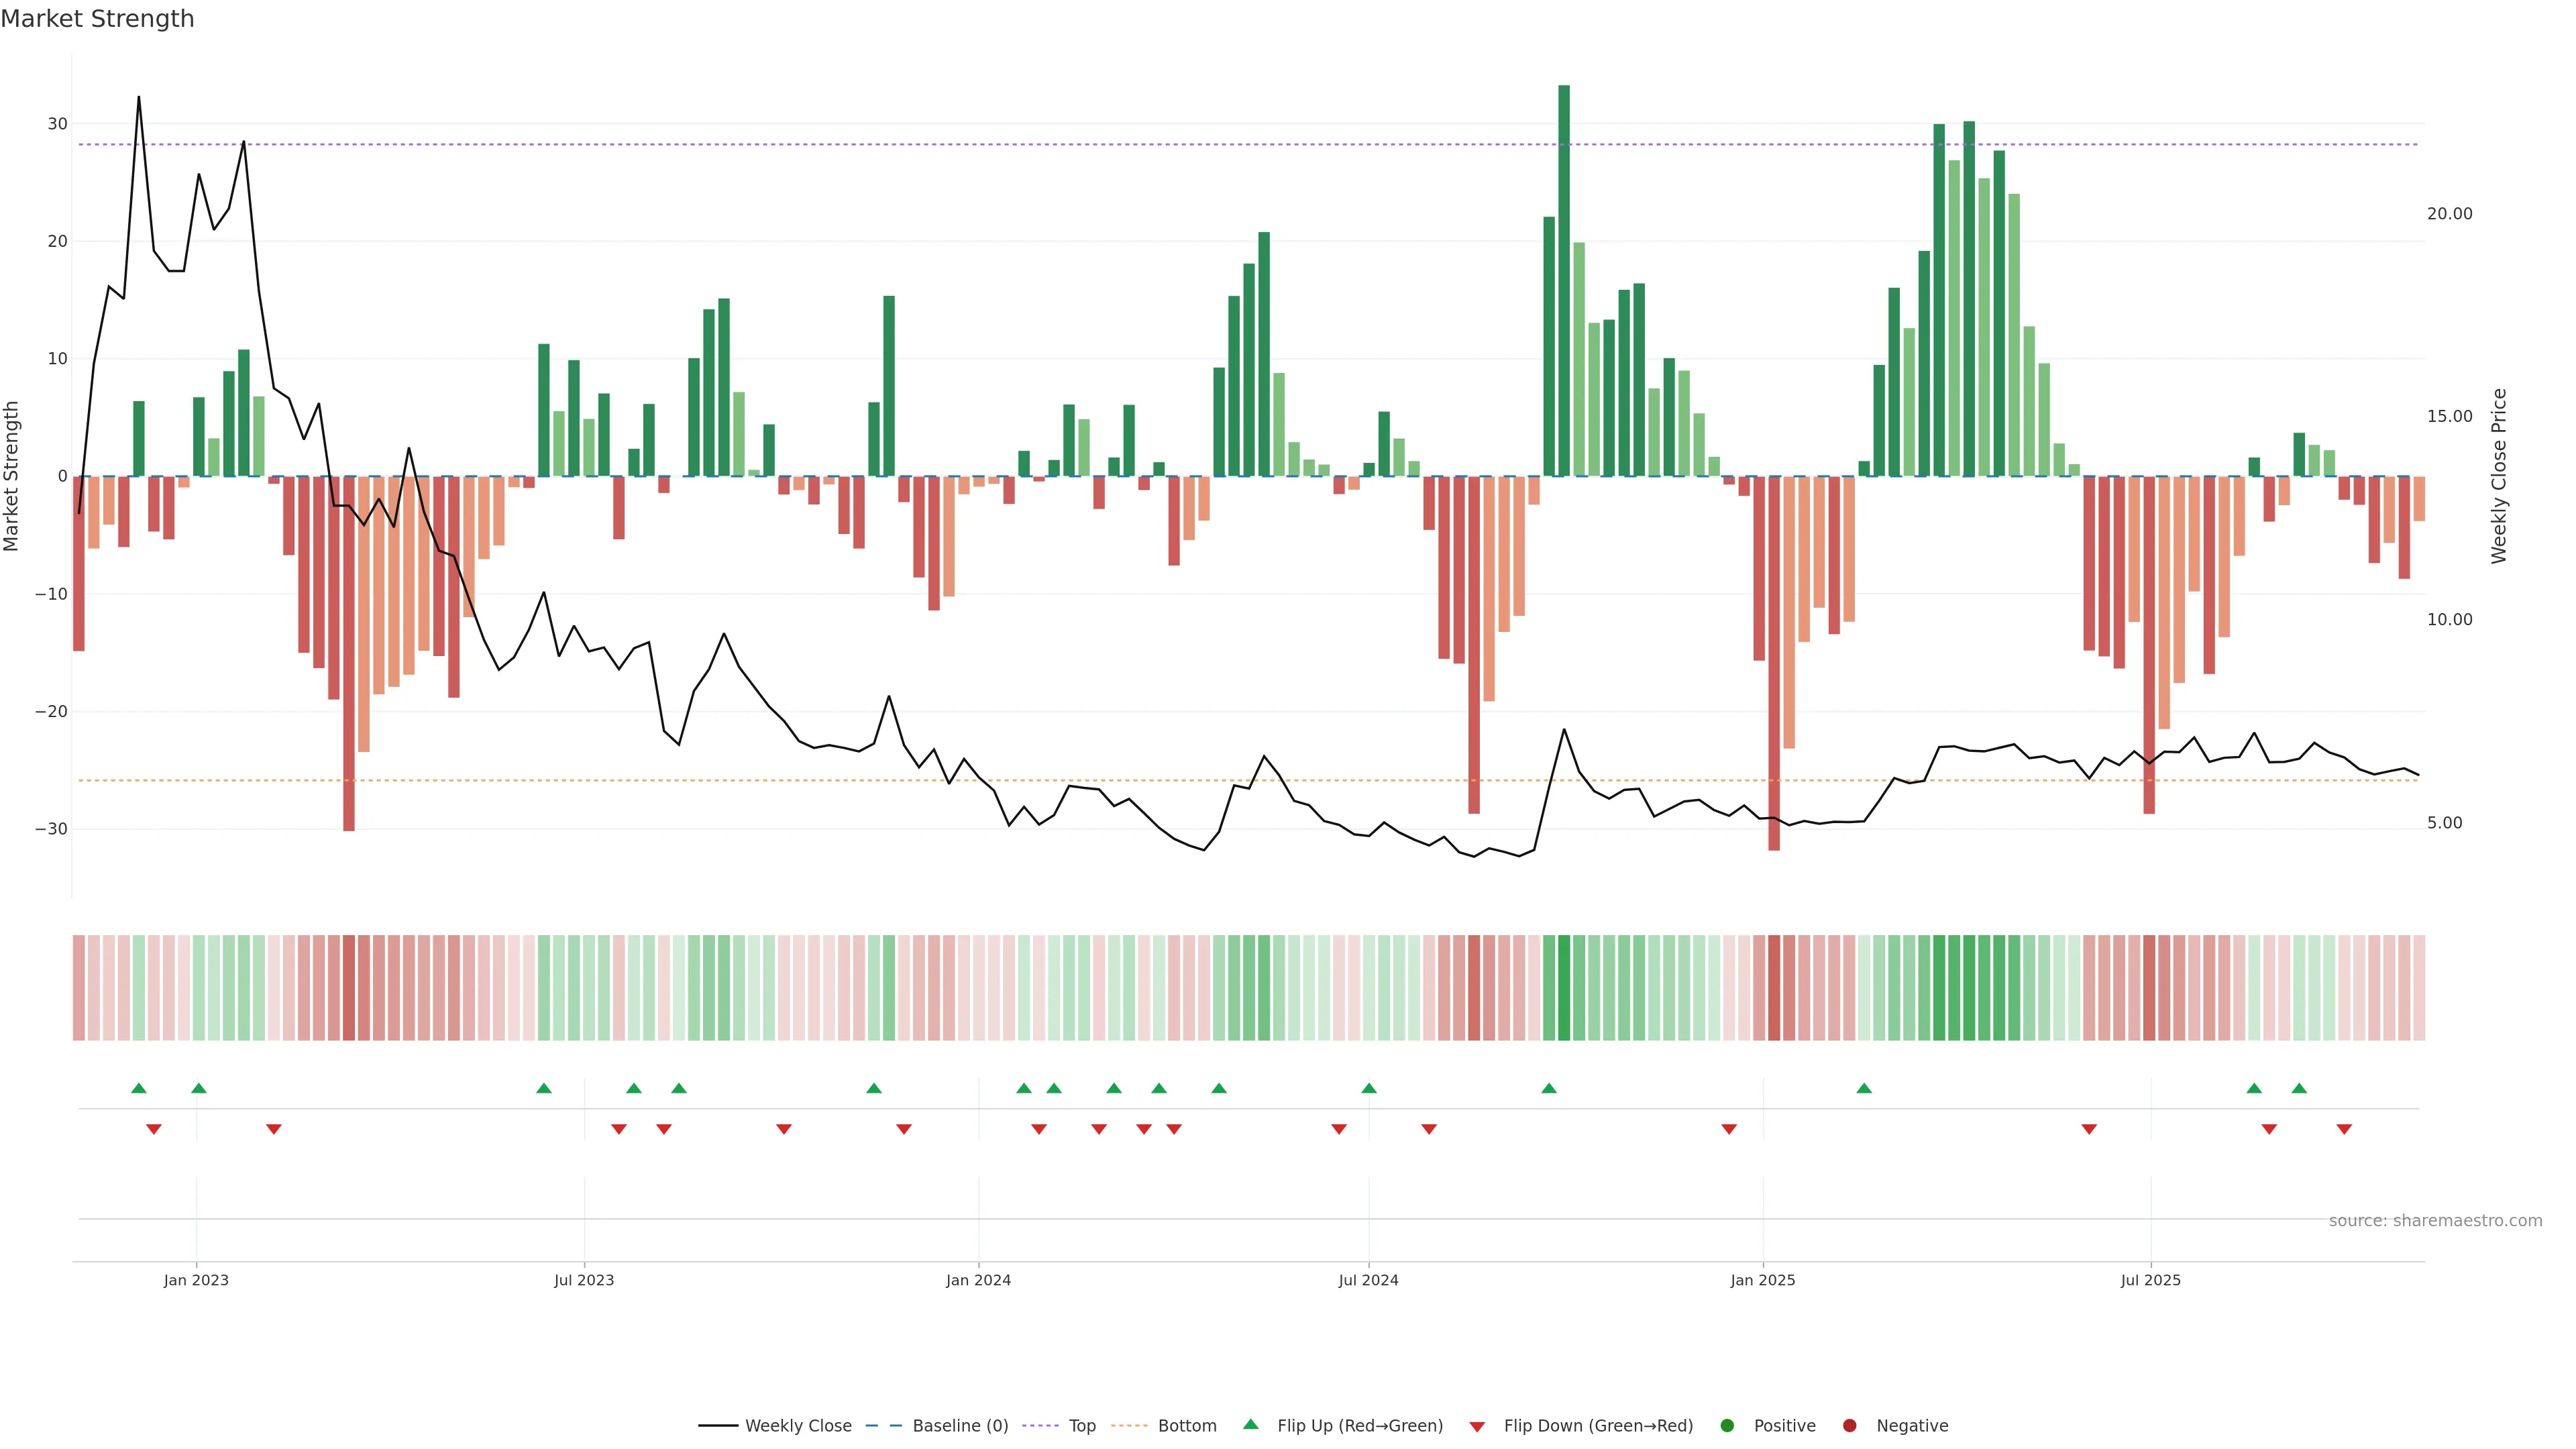Click the last green flip-up triangle marker
This screenshot has width=2576, height=1449.
tap(2299, 1088)
